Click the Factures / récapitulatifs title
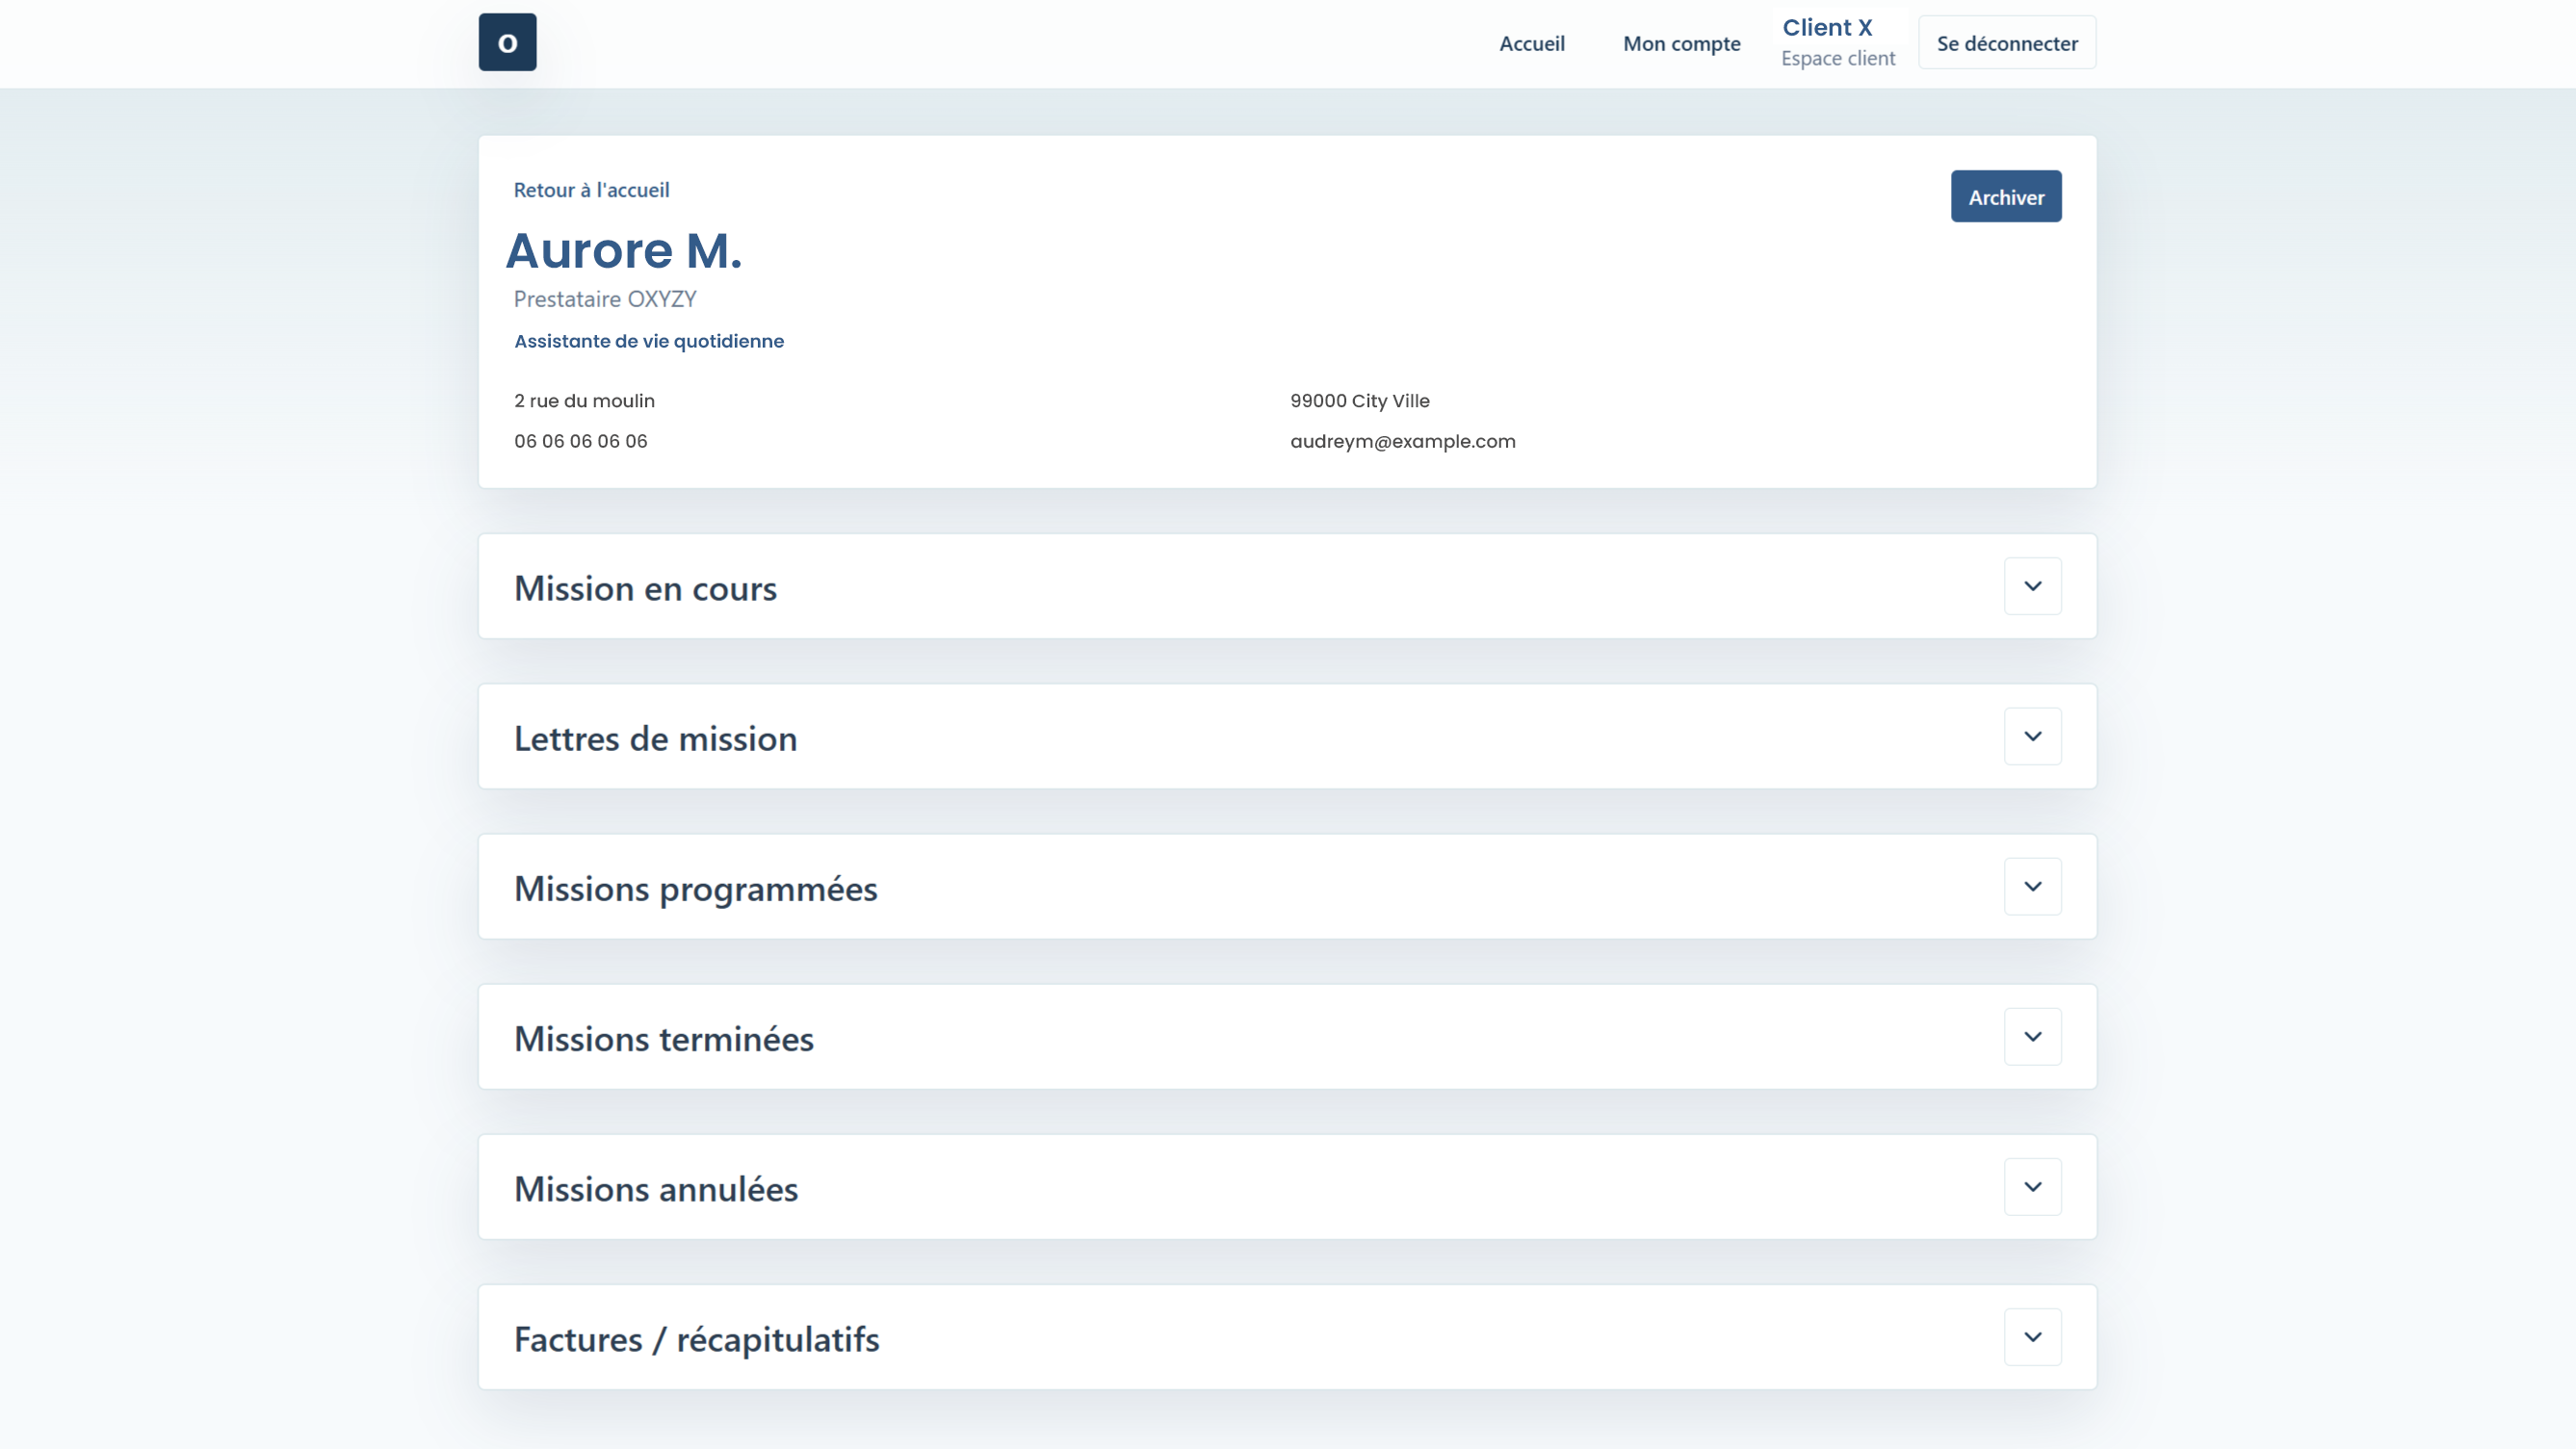The height and width of the screenshot is (1449, 2576). tap(696, 1340)
